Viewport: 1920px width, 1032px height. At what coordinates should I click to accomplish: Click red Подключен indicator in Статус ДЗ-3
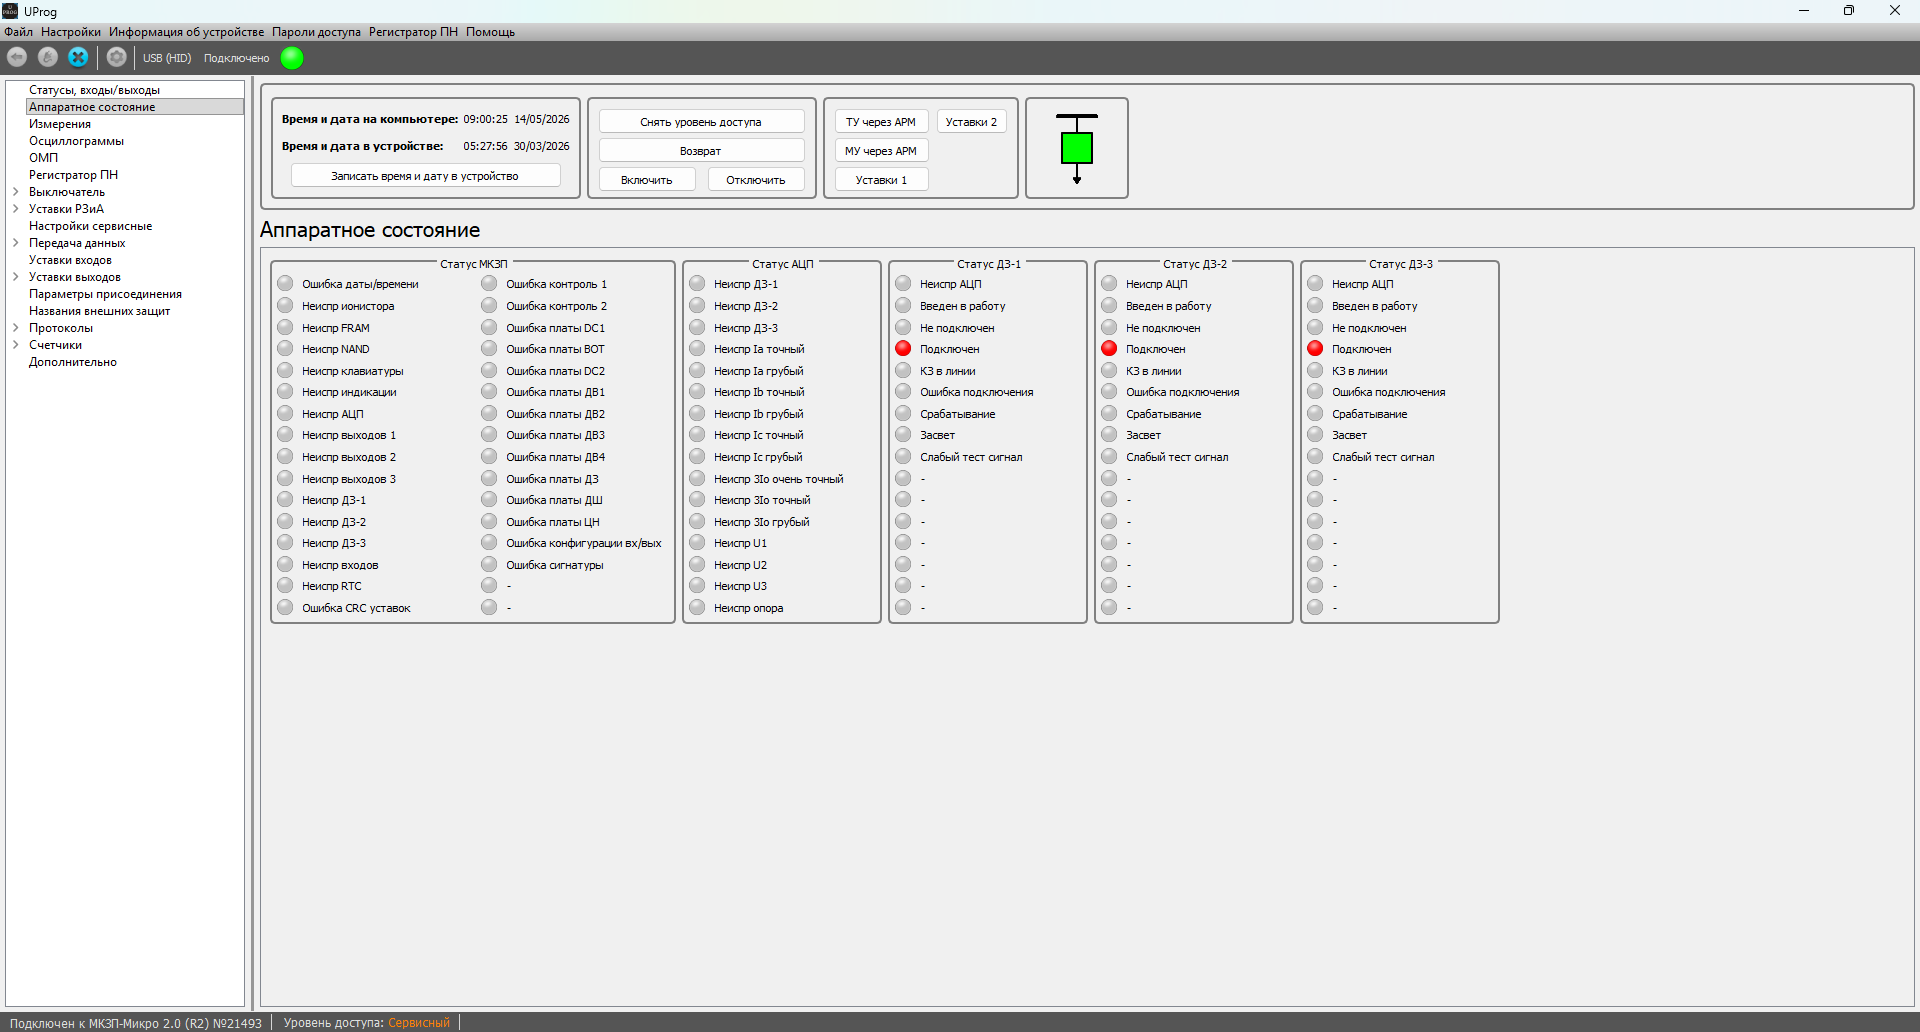[1315, 349]
